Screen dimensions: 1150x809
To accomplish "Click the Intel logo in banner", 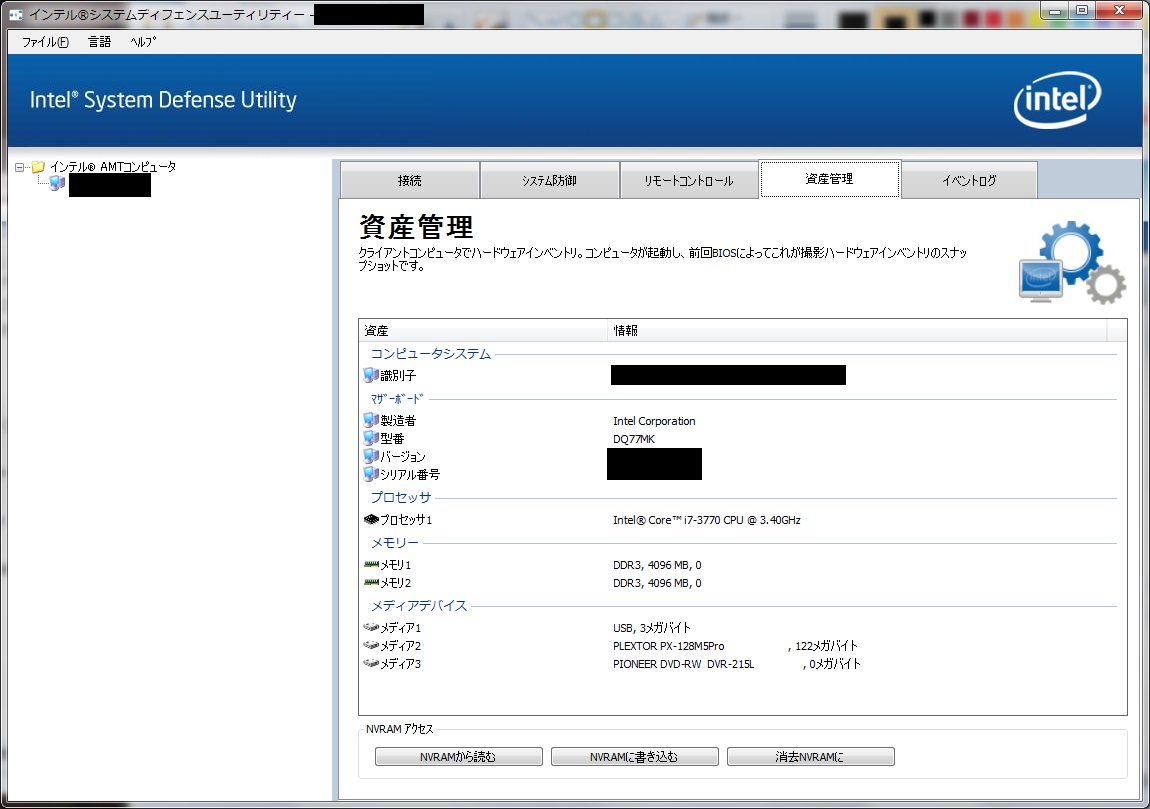I will (1057, 100).
